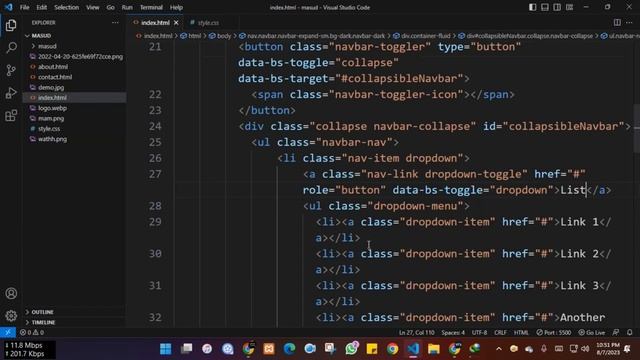Expand the masud subfolder
This screenshot has width=640, height=360.
click(47, 46)
